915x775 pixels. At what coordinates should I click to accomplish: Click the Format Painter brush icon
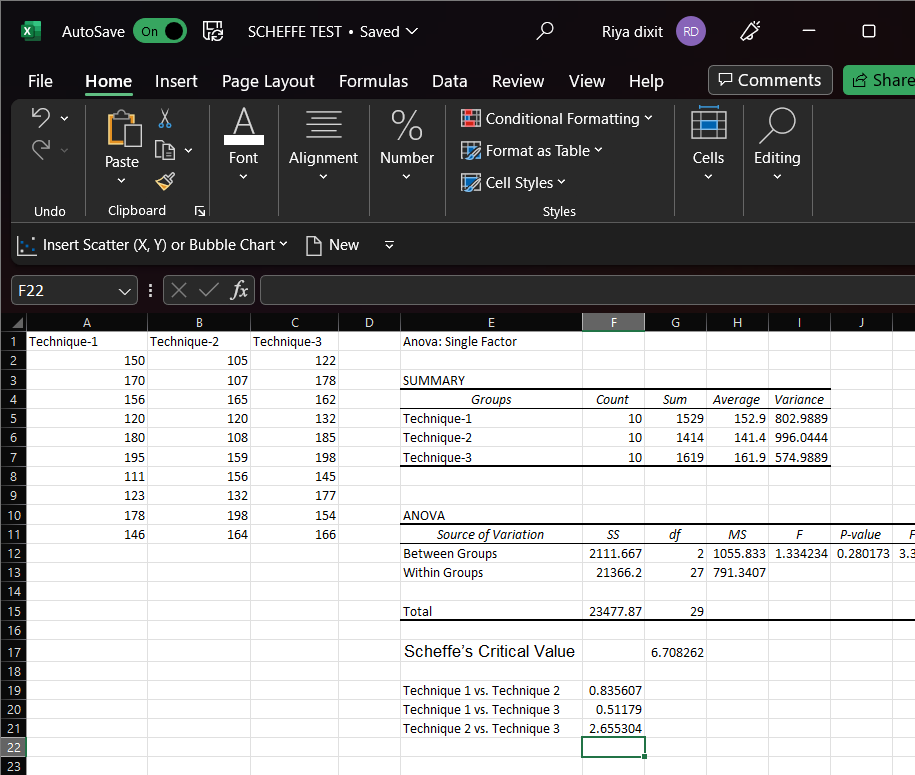point(165,181)
